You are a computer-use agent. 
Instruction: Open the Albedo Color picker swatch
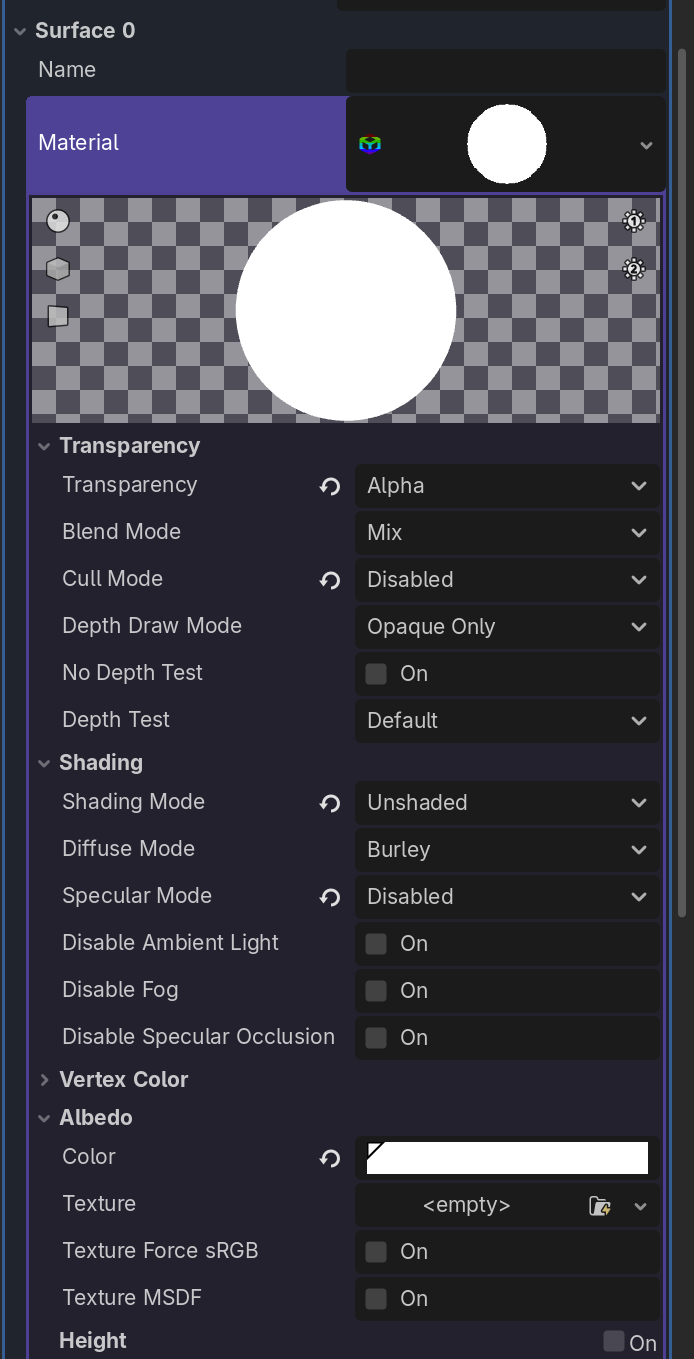click(507, 1158)
